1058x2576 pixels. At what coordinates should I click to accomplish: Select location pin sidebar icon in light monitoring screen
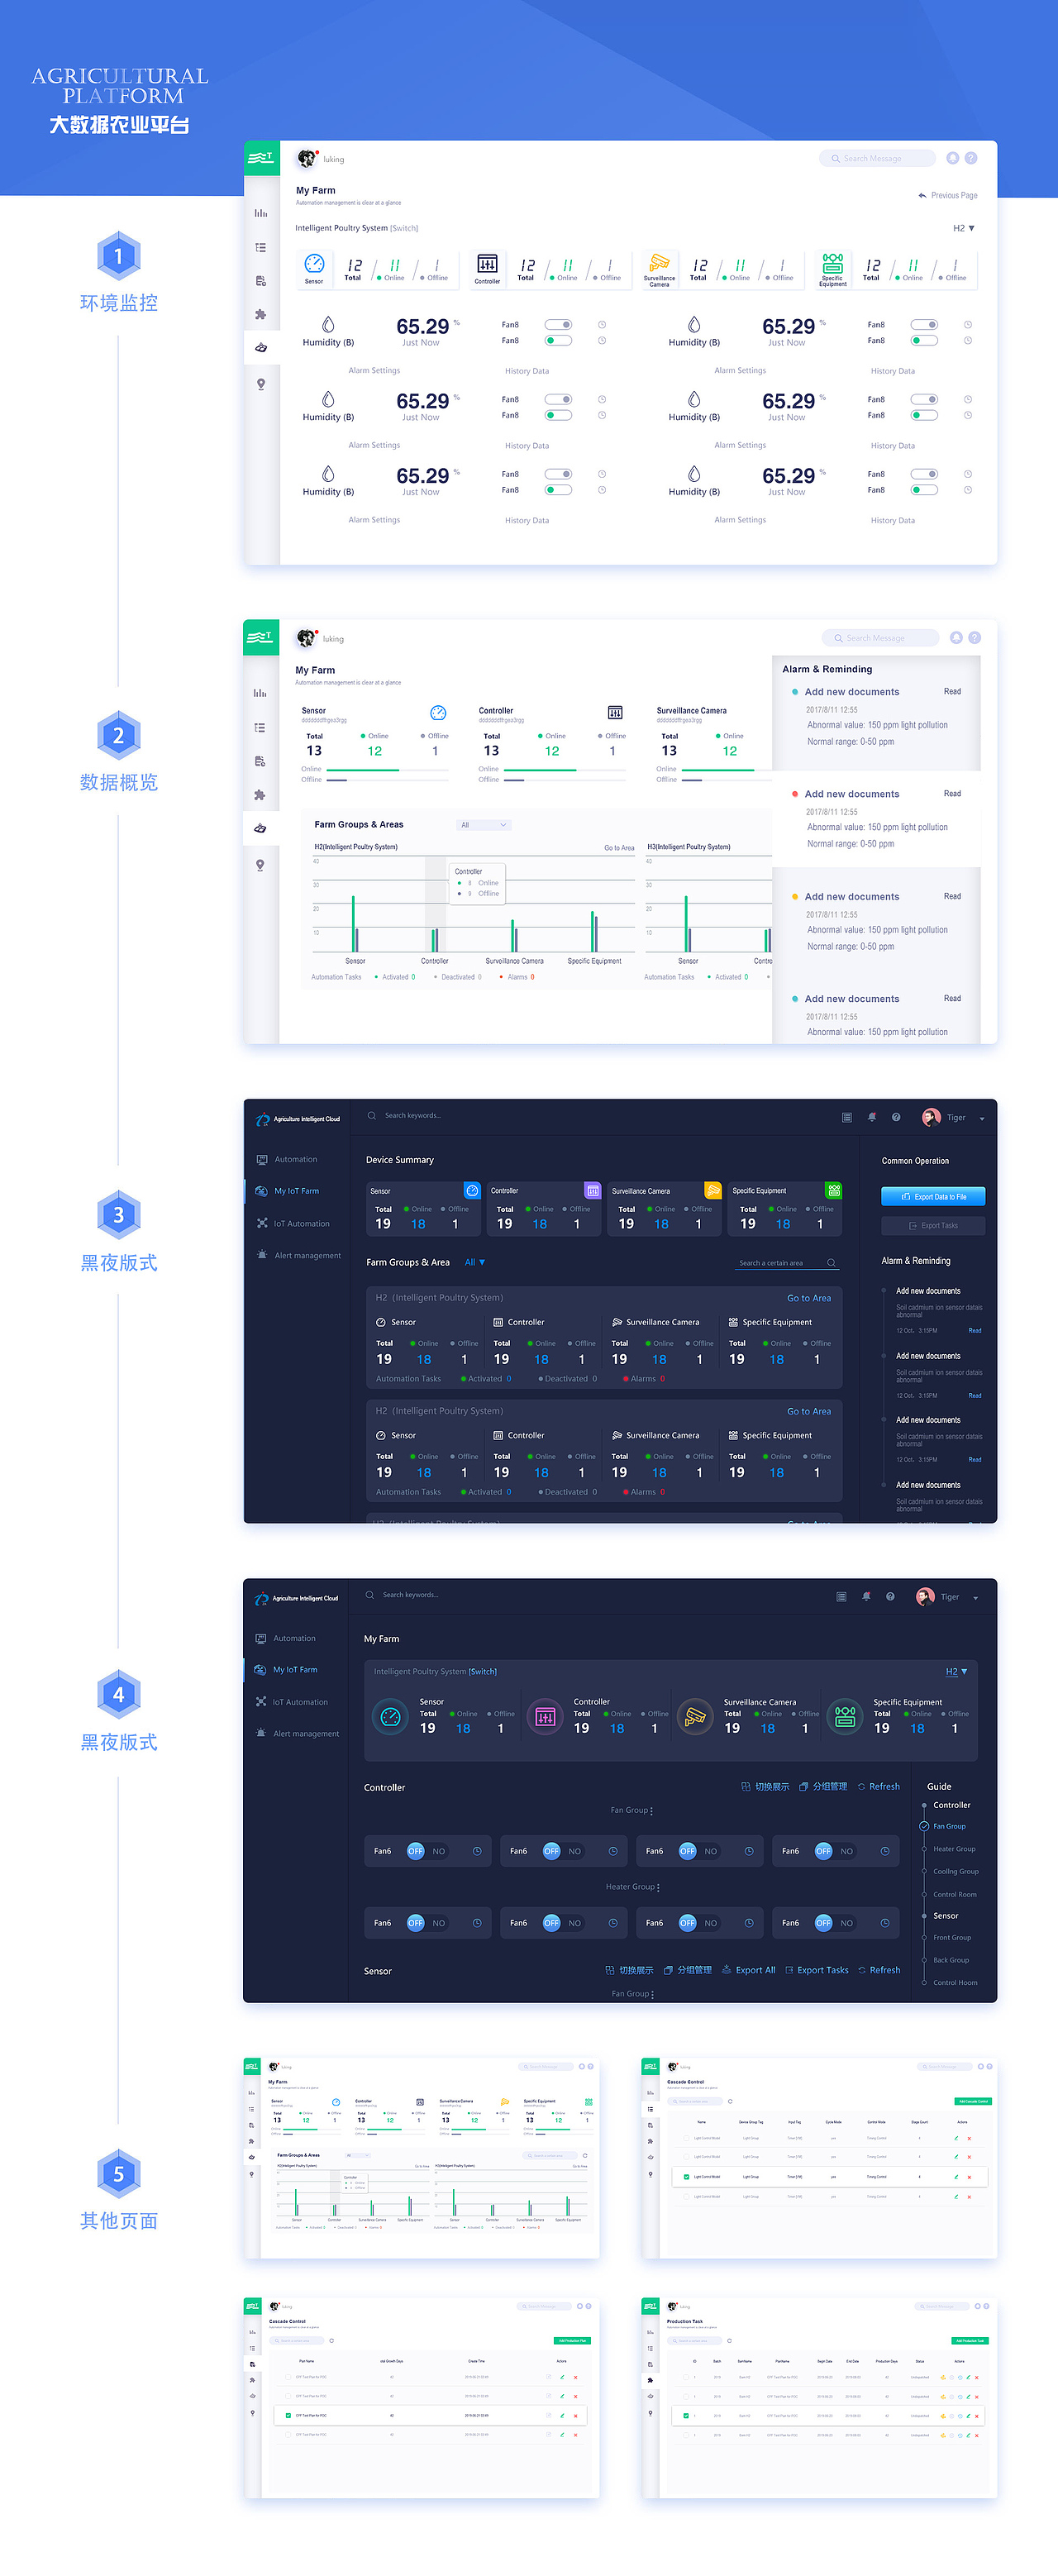(x=261, y=384)
